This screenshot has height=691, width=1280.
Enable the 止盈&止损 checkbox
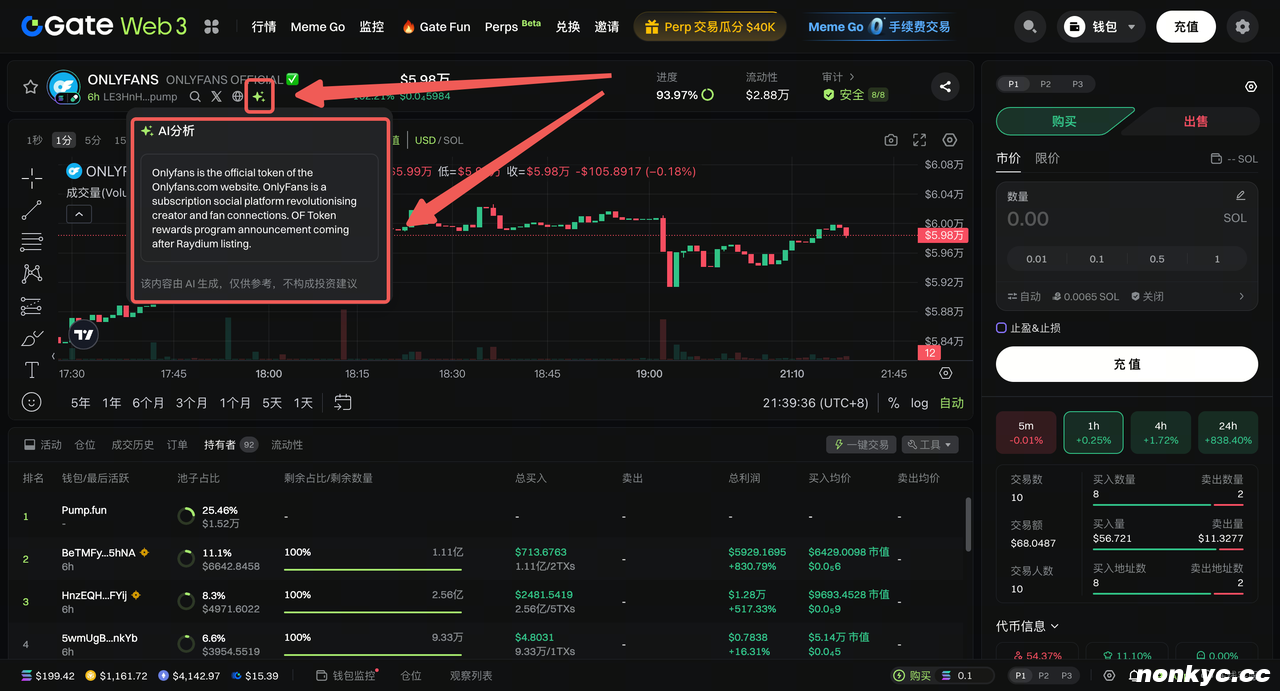pyautogui.click(x=1001, y=328)
